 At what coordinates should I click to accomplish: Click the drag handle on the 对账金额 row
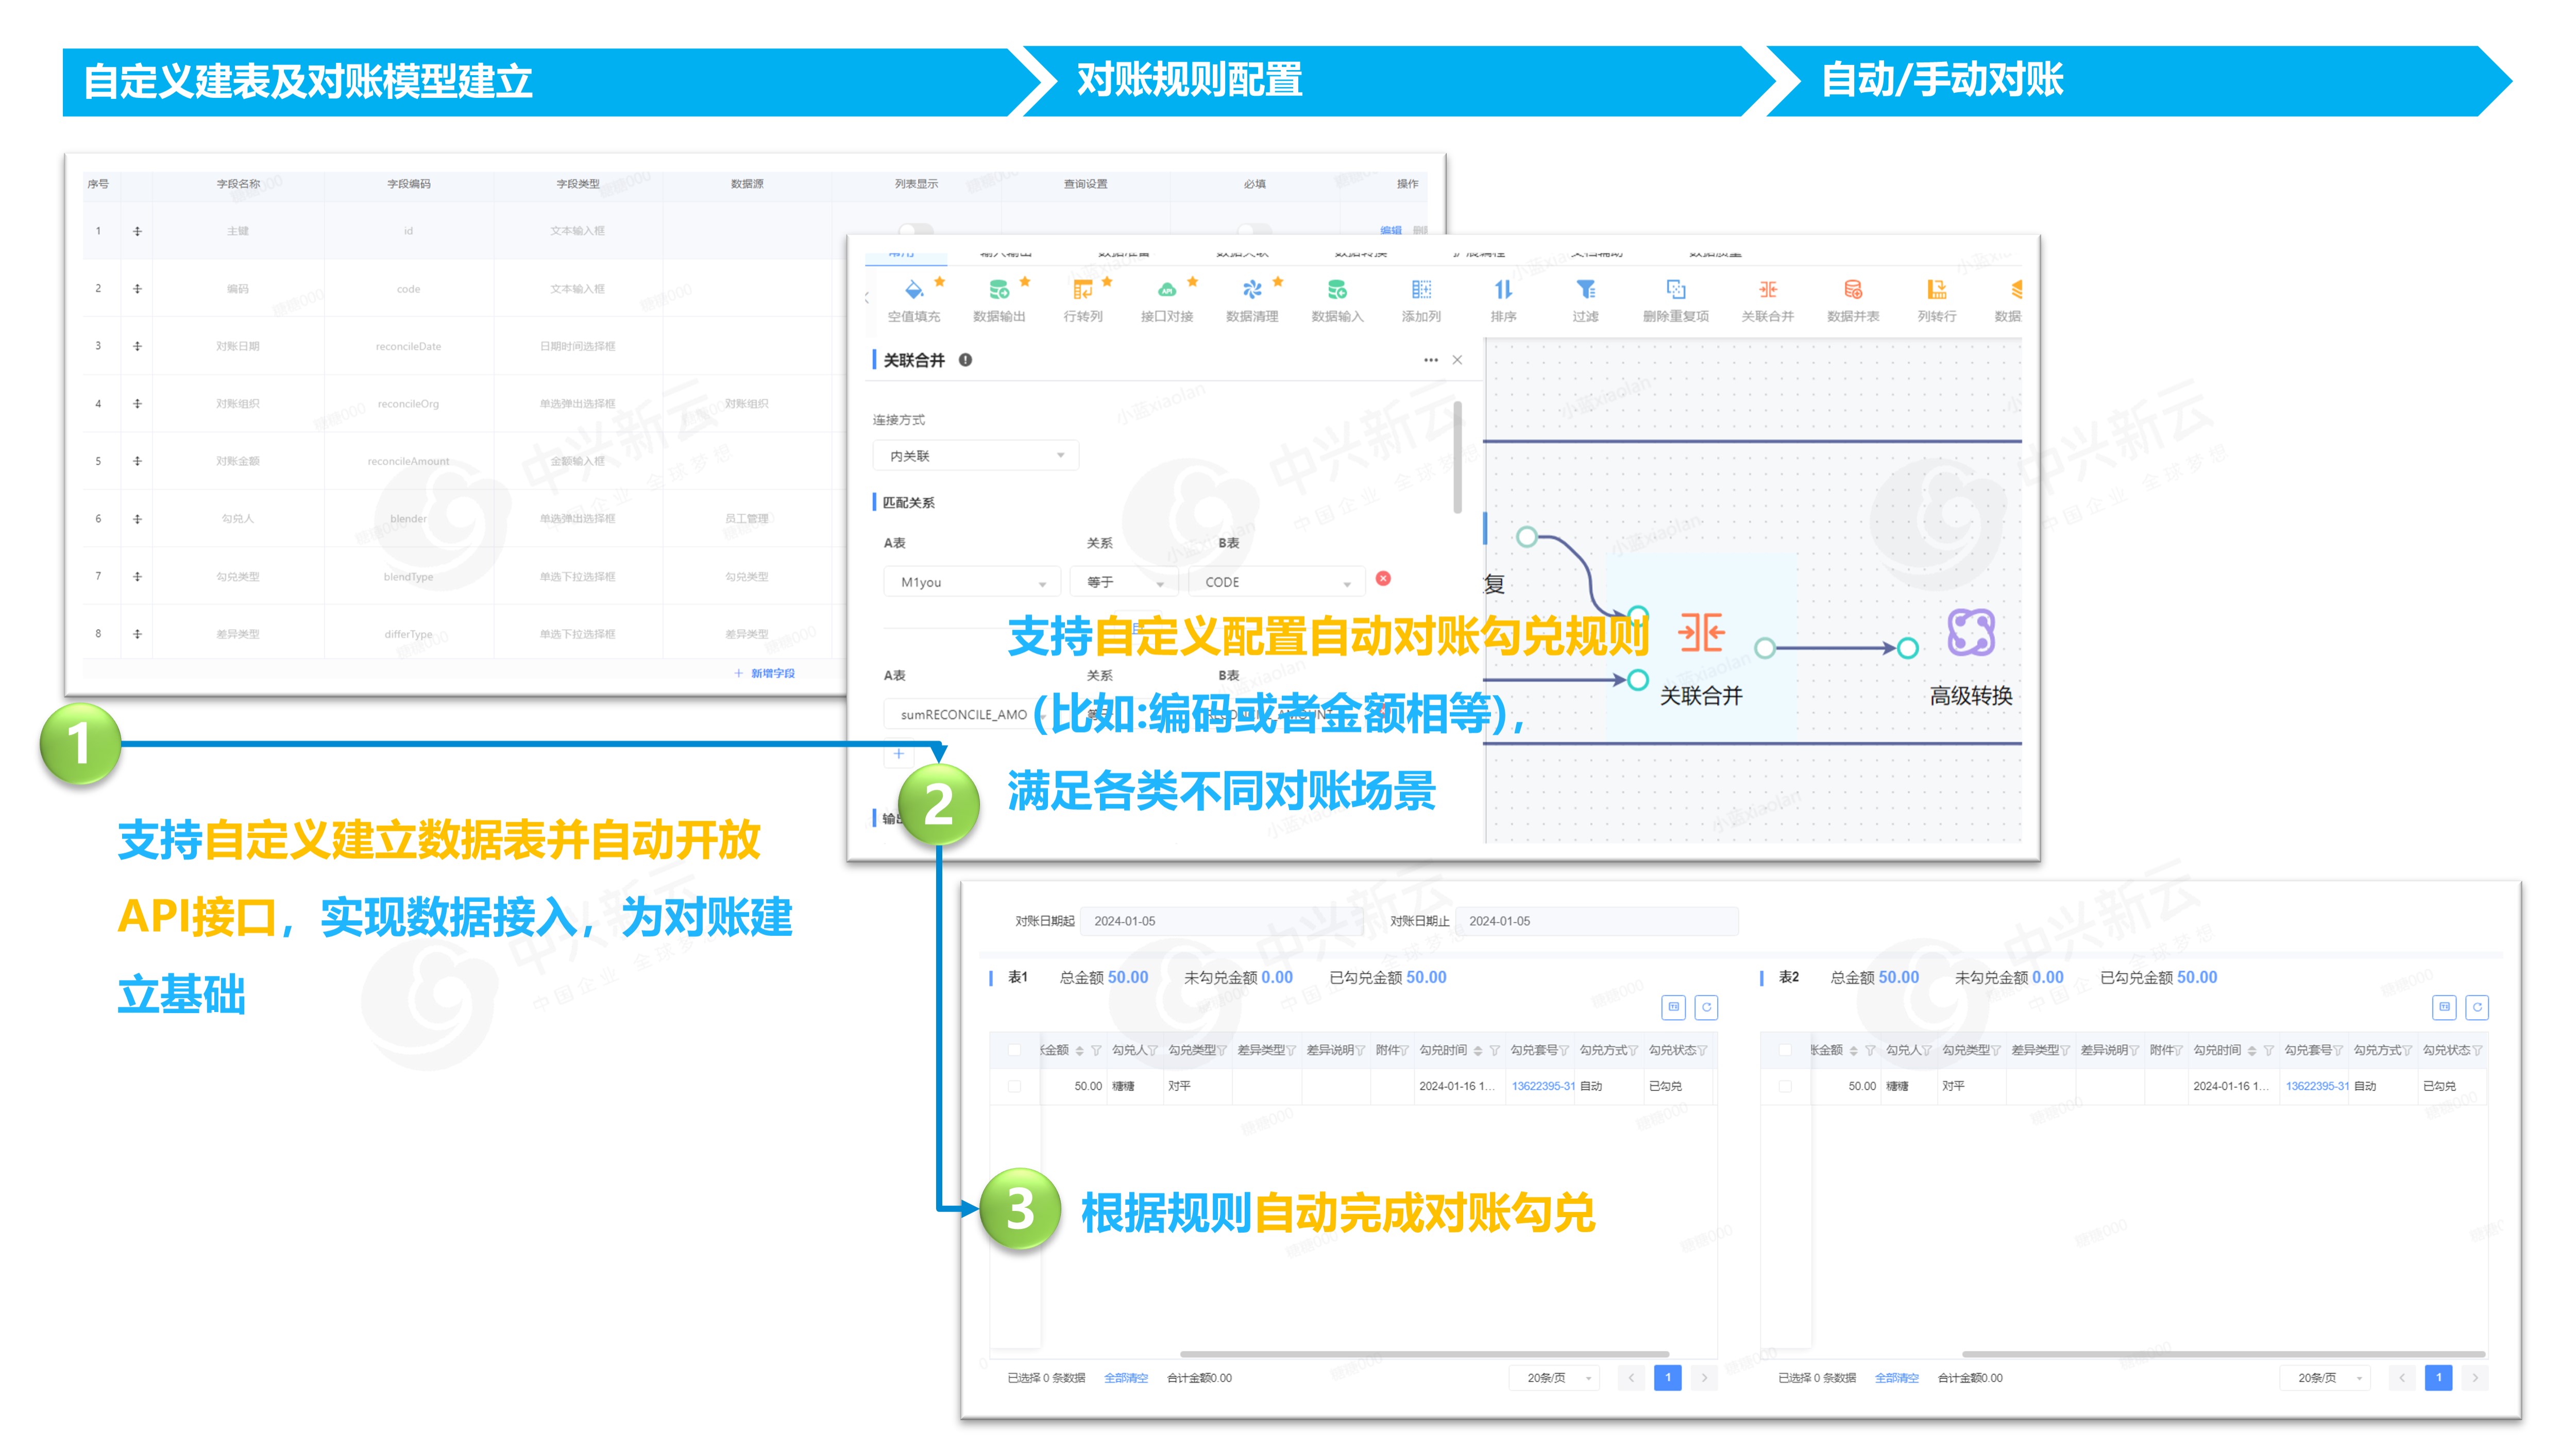[x=137, y=461]
